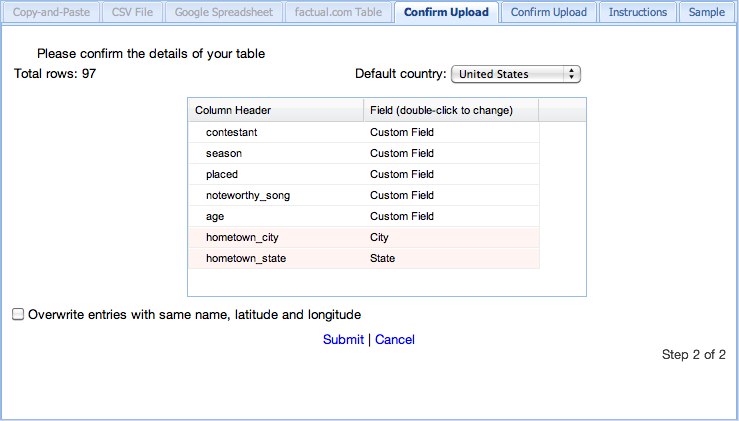Select the age column row
The height and width of the screenshot is (421, 739).
(363, 216)
